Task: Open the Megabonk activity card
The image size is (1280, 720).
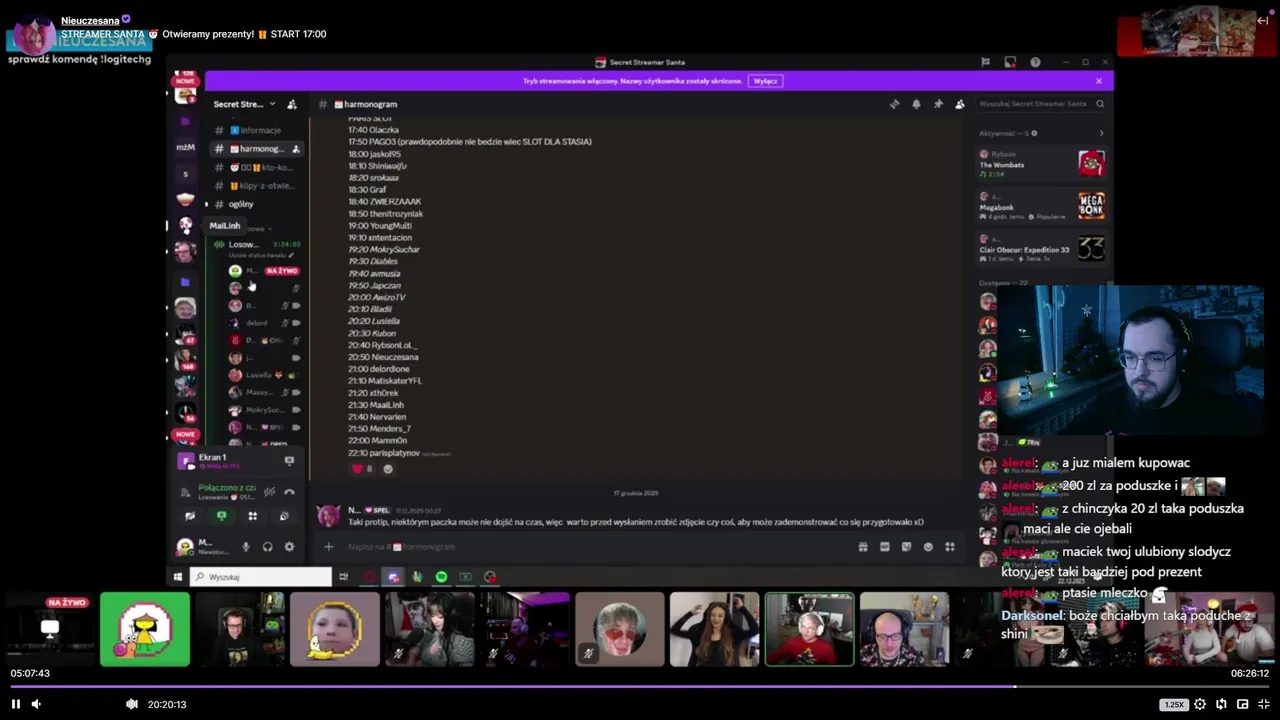Action: 1041,205
